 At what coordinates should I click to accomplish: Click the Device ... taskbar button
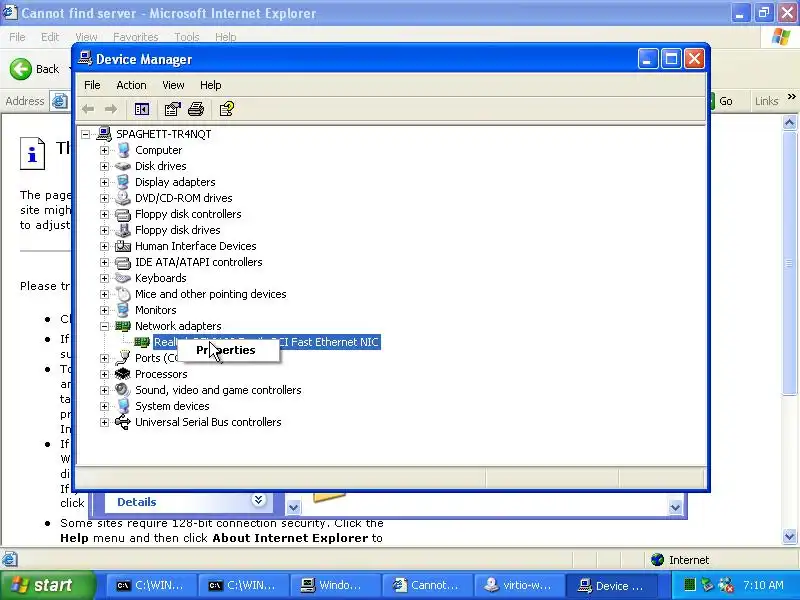[611, 585]
